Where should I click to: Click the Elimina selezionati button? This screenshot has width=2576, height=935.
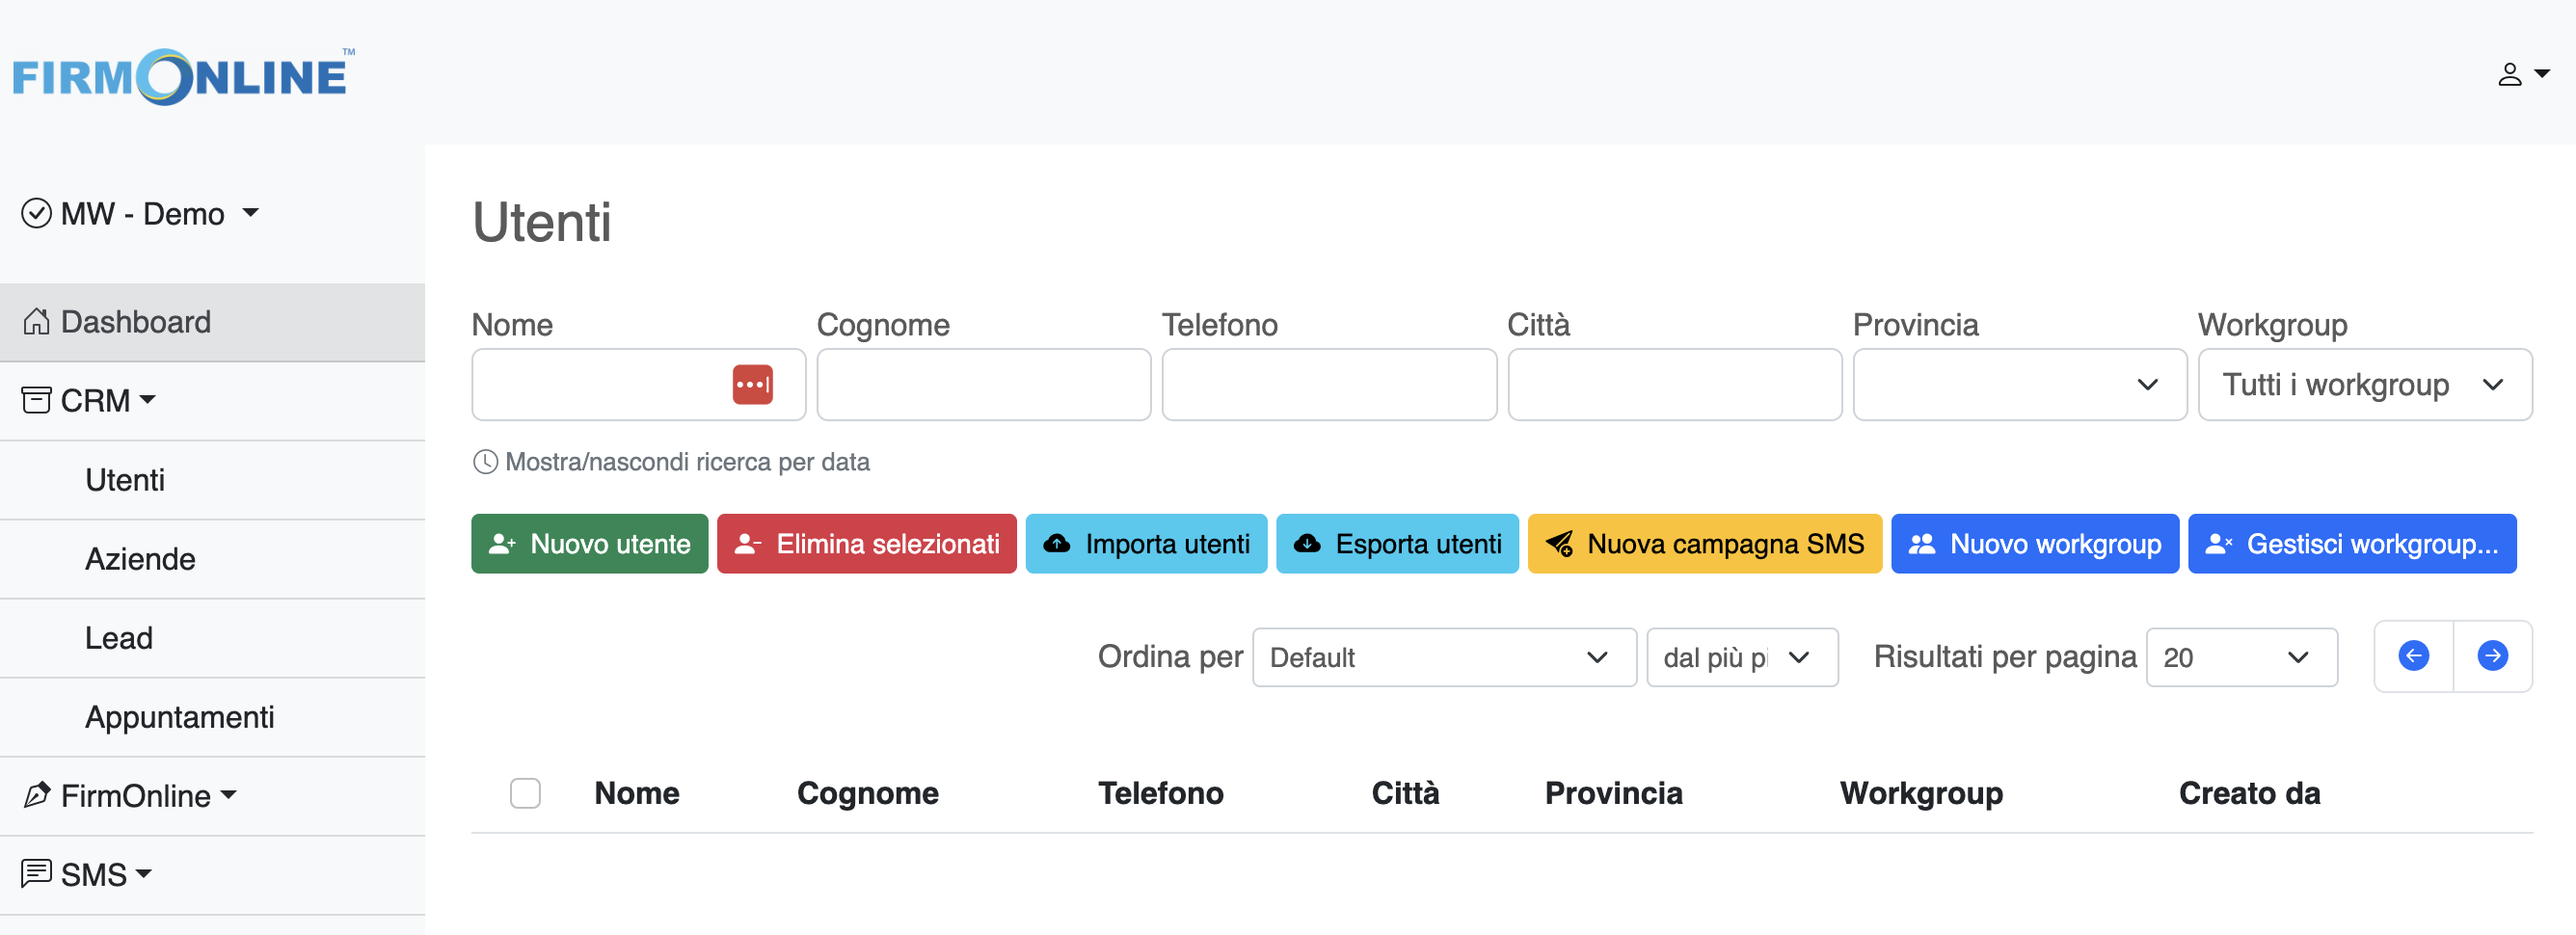coord(866,543)
